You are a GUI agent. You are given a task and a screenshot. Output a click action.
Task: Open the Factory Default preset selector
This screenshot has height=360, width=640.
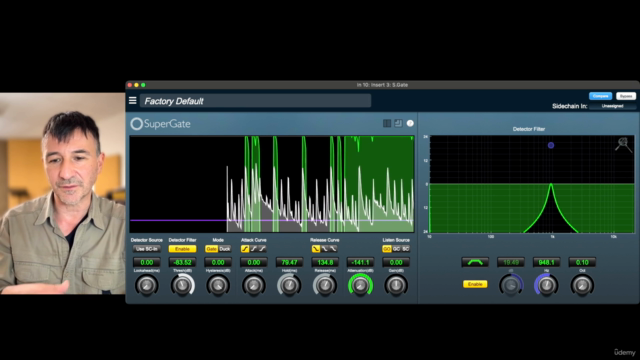click(x=256, y=101)
